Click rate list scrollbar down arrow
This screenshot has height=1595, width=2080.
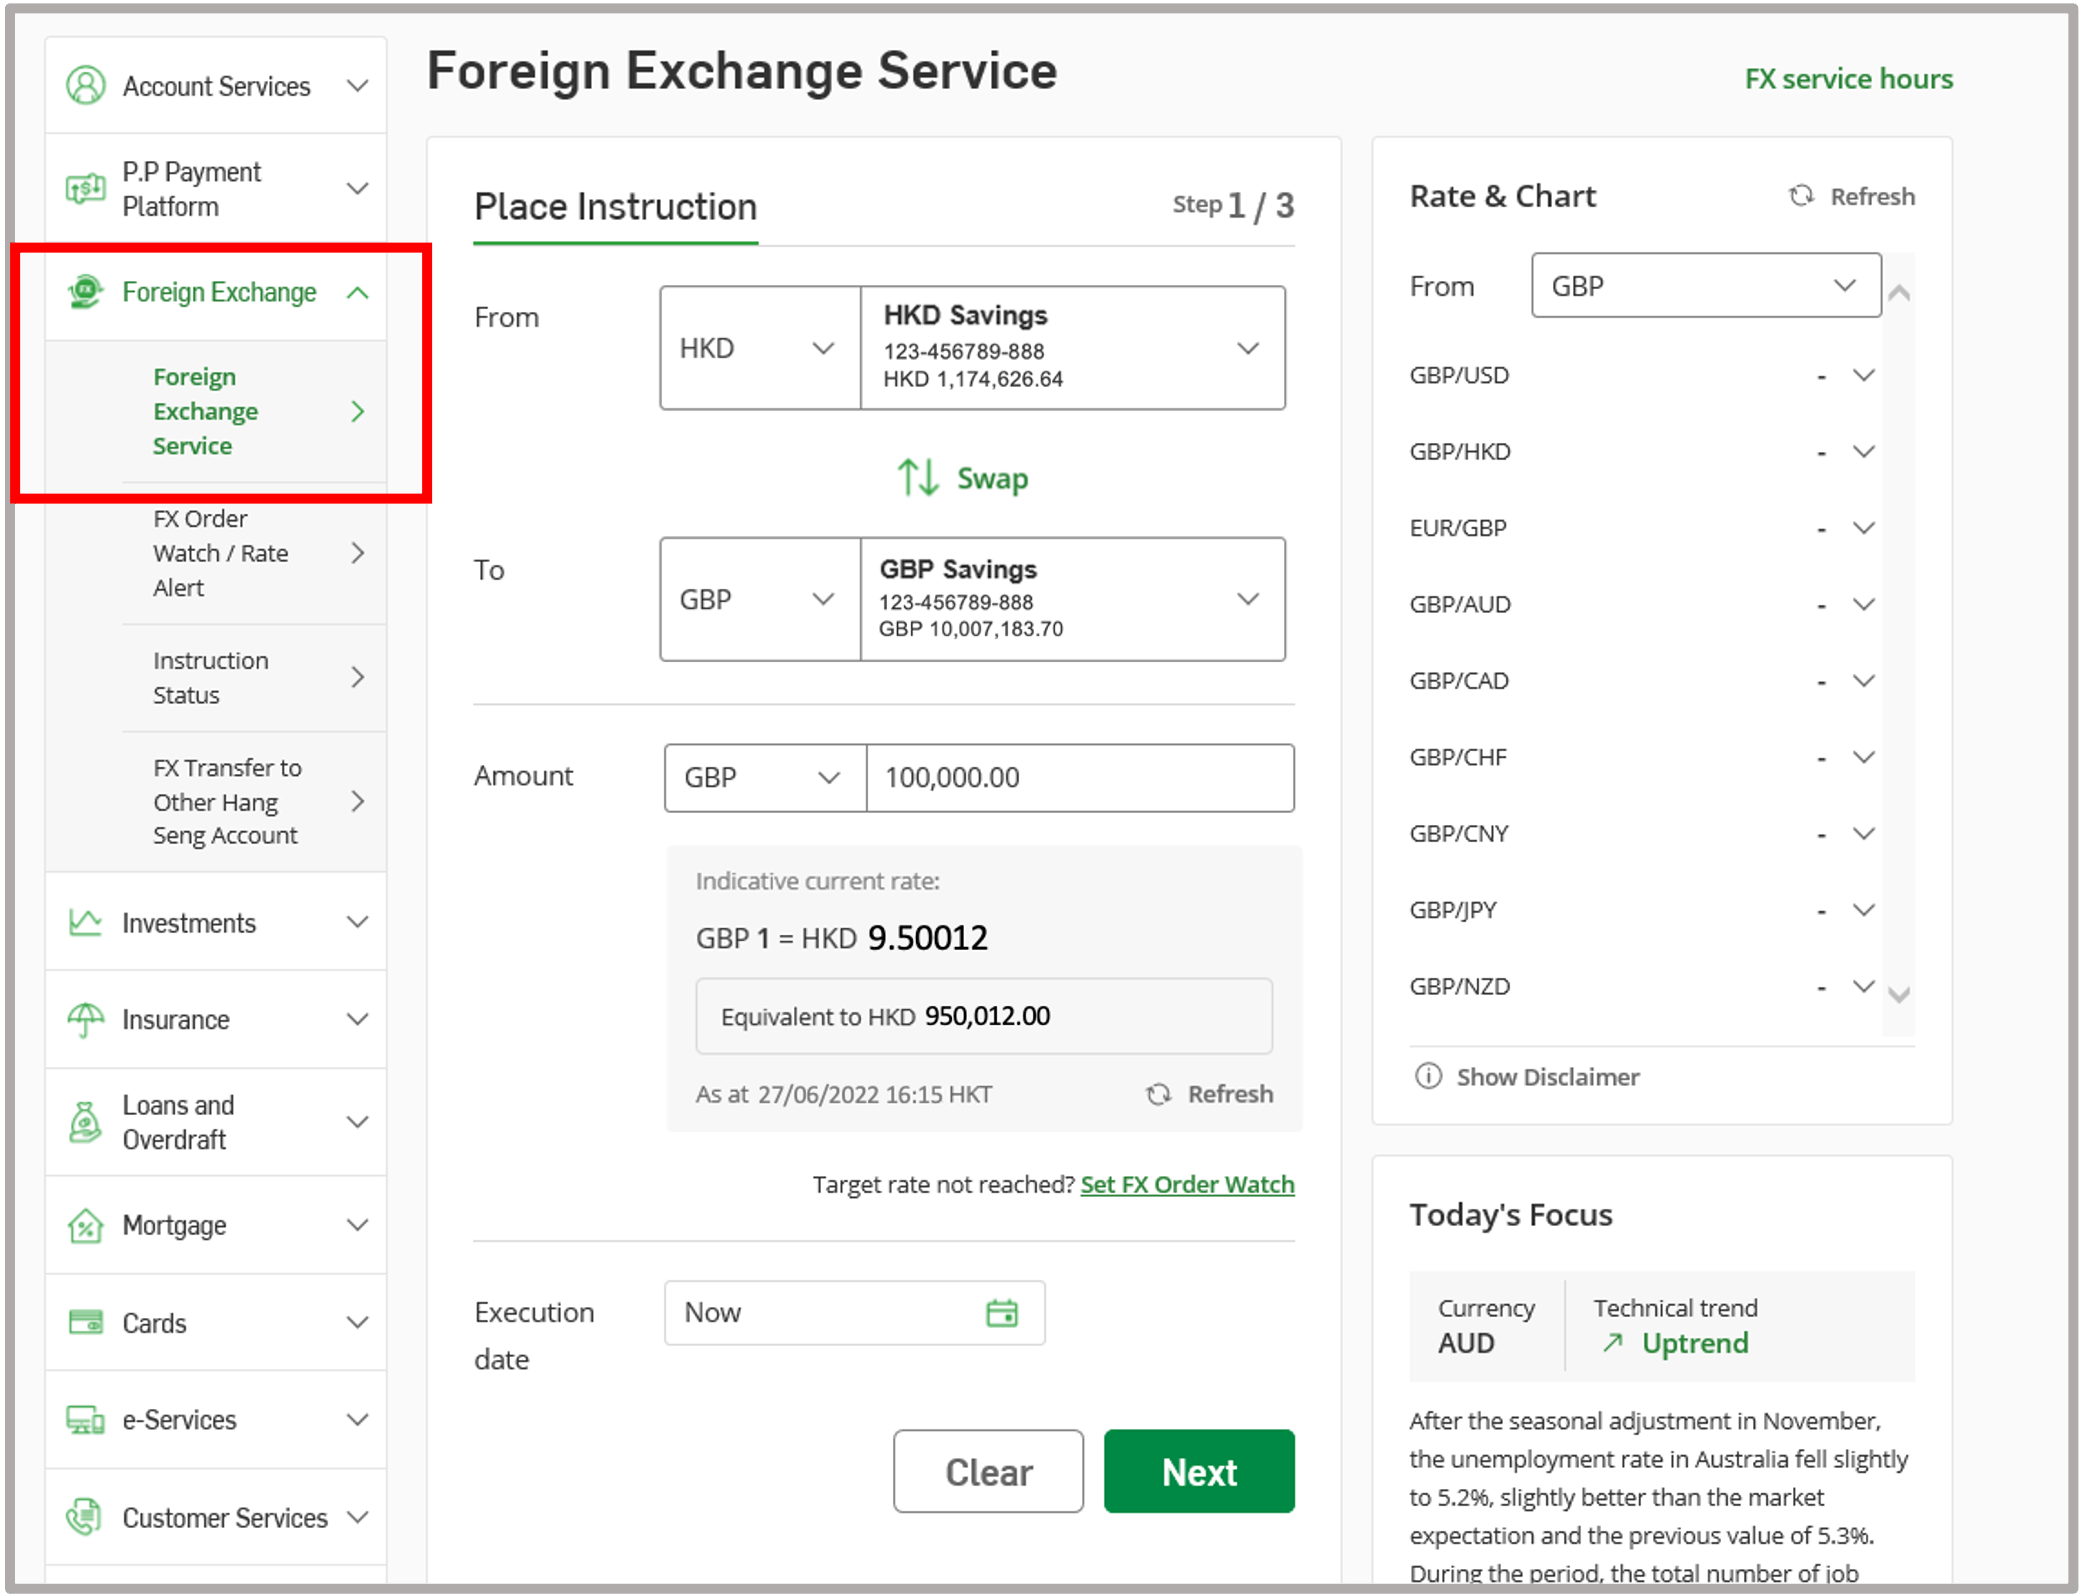click(x=1898, y=994)
